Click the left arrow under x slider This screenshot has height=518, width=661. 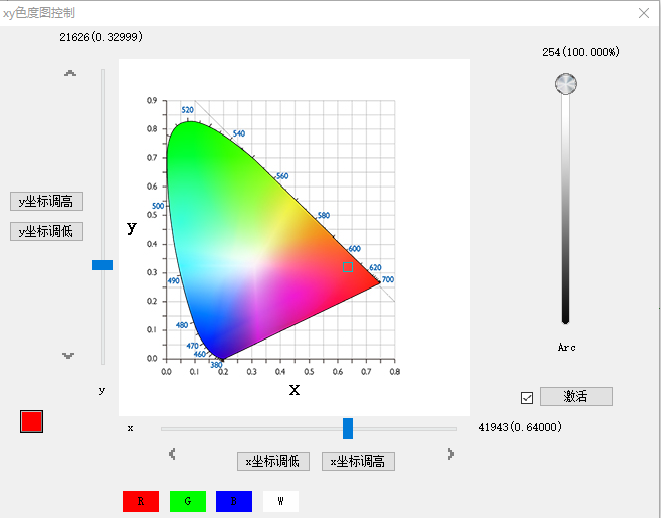coord(173,454)
